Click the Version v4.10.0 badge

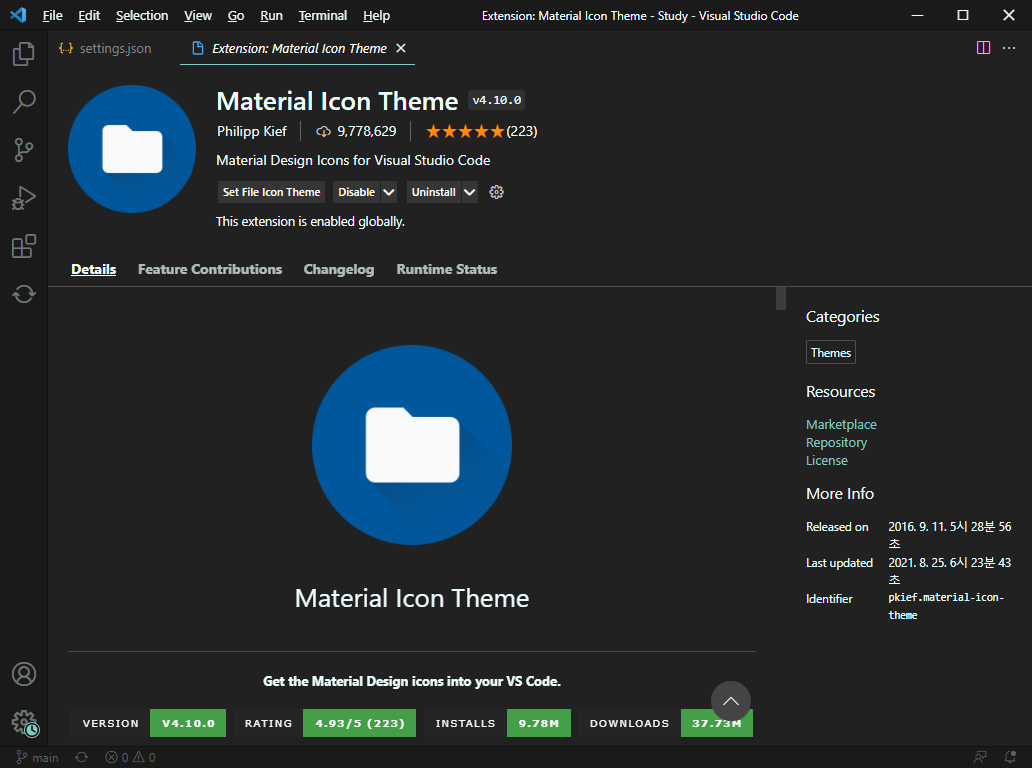(148, 723)
